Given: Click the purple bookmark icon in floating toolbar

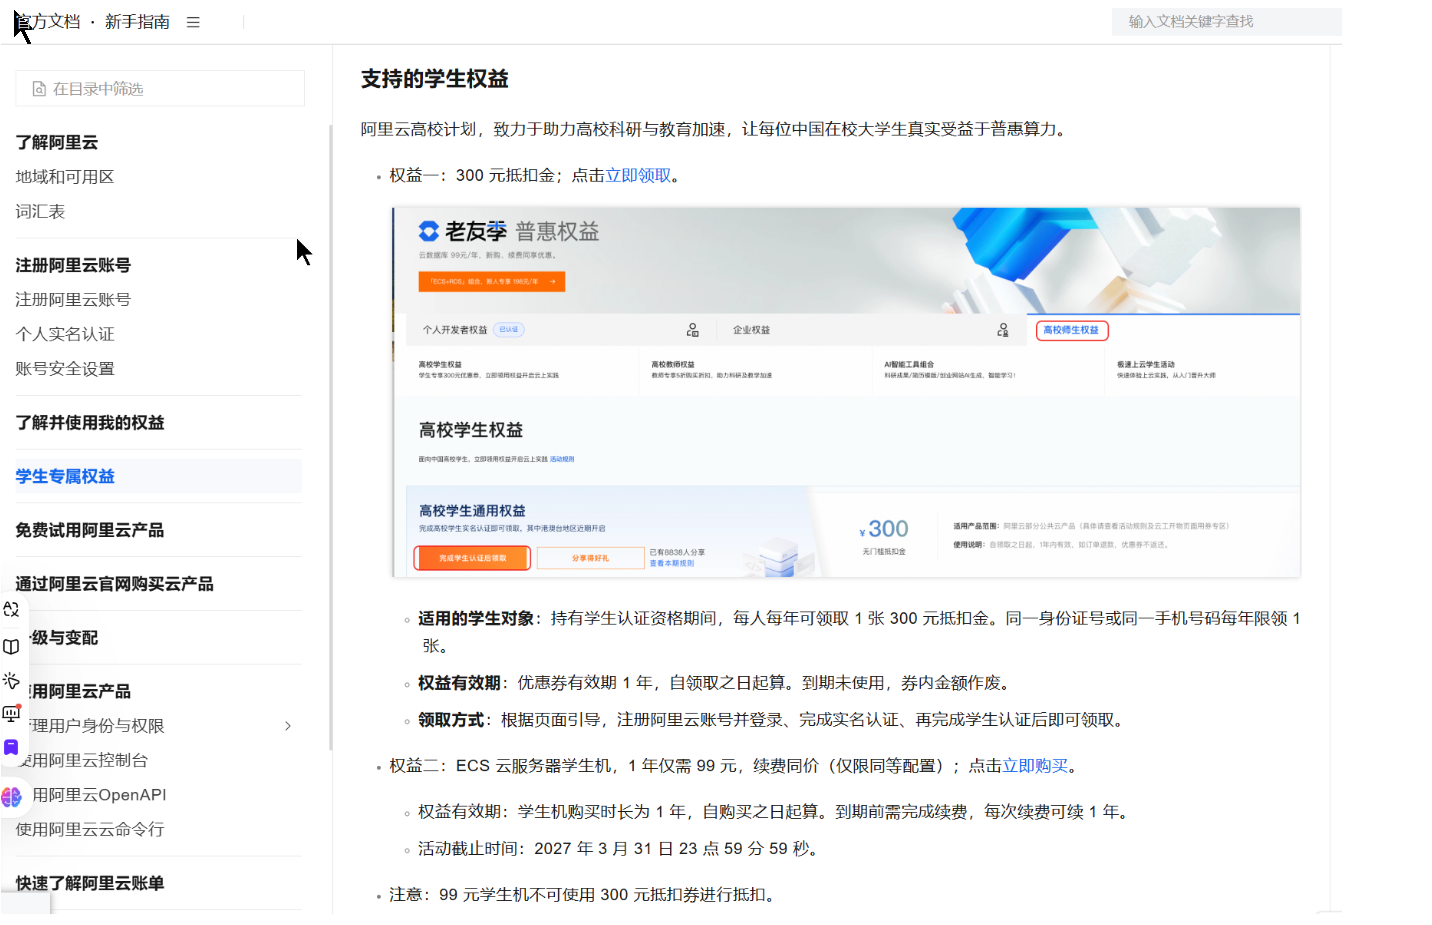Looking at the screenshot, I should tap(11, 747).
